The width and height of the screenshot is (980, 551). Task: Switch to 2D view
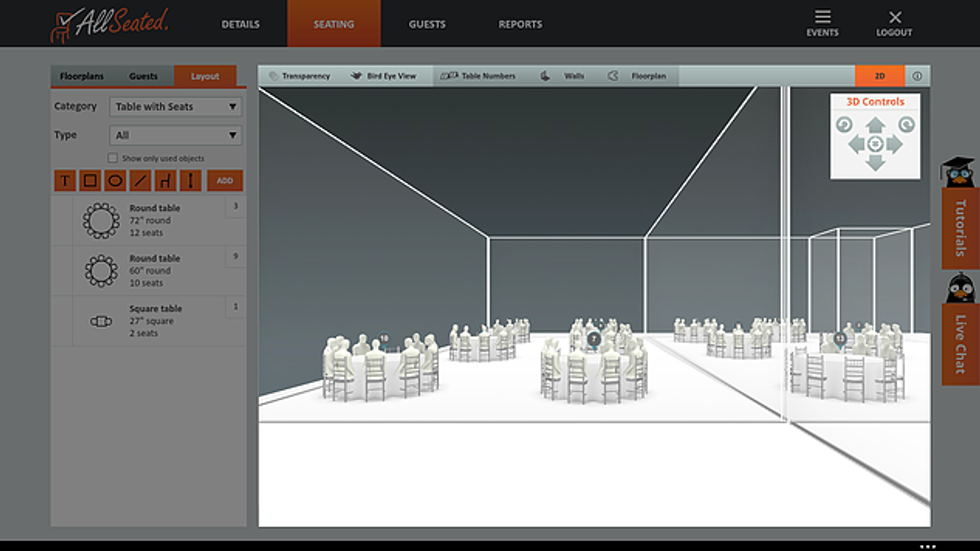[879, 76]
